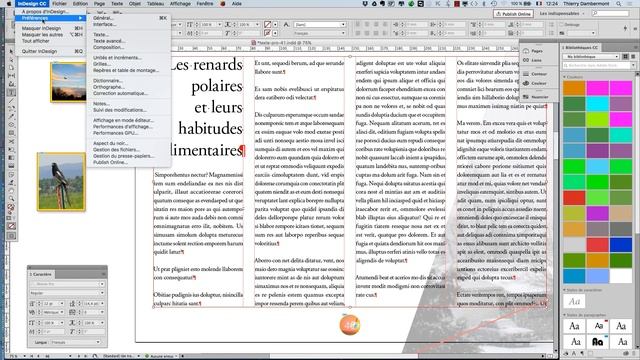Select the Type (T) tool
The height and width of the screenshot is (360, 640).
11,93
